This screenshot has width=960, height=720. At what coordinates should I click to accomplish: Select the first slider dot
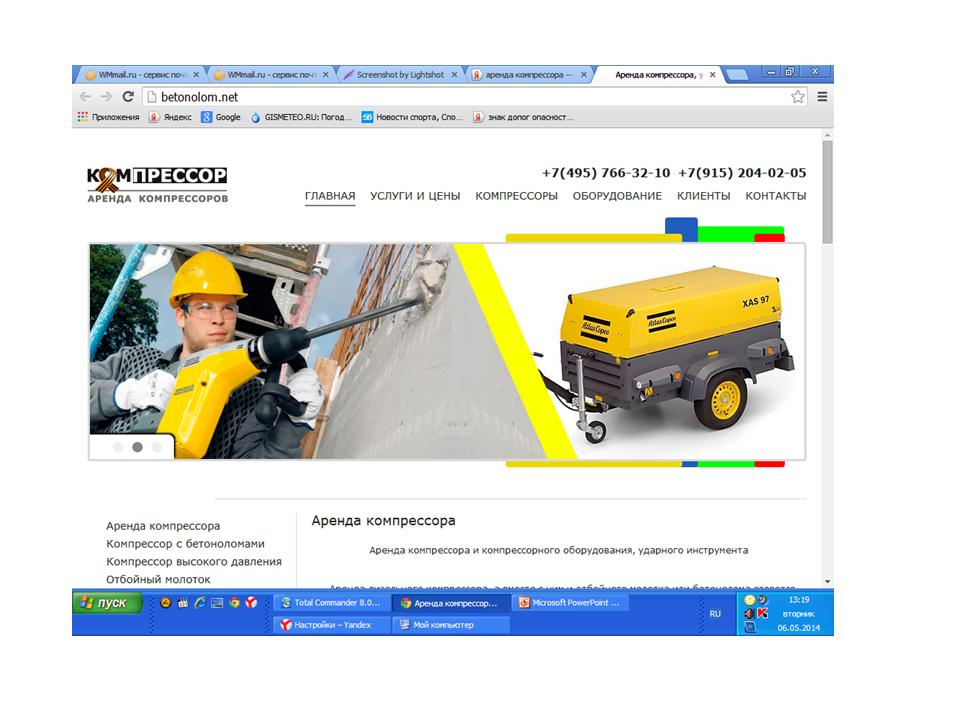(118, 447)
